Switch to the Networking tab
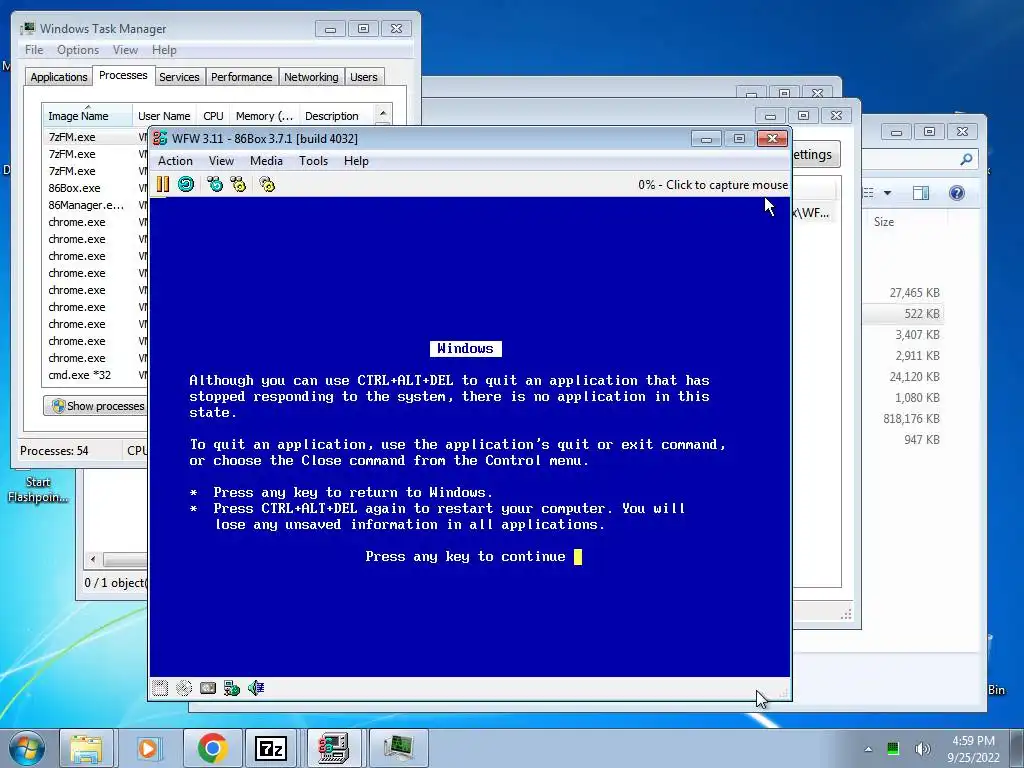The image size is (1024, 768). point(311,77)
